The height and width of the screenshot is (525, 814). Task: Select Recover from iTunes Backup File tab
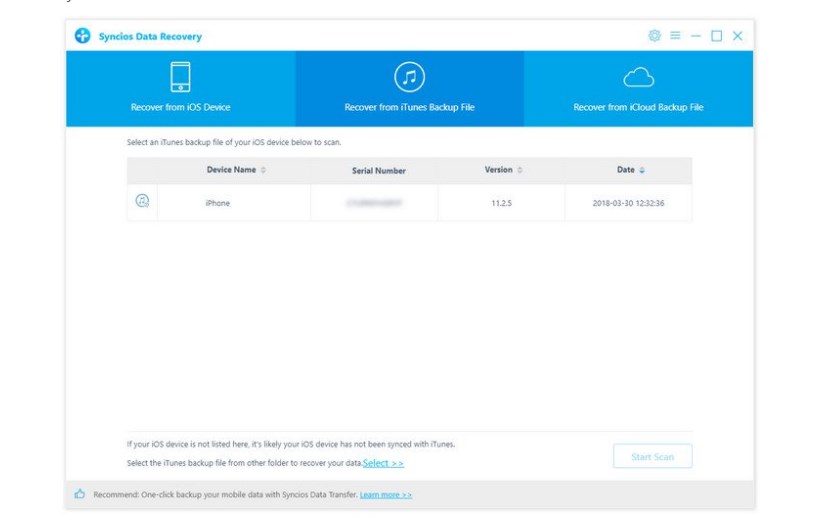pyautogui.click(x=410, y=89)
